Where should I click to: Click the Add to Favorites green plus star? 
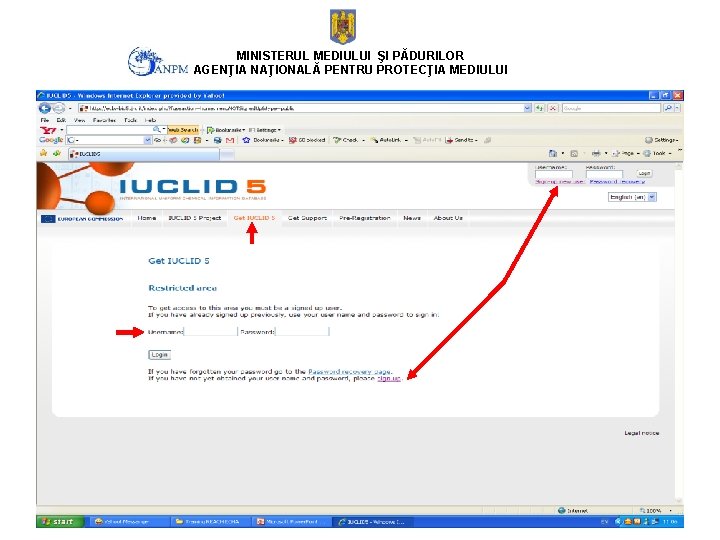coord(57,153)
